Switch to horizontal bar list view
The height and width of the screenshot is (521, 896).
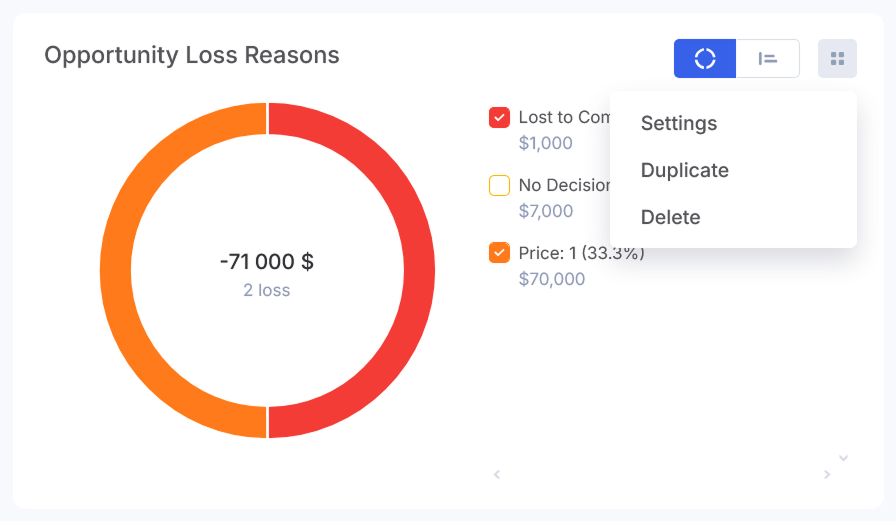coord(768,58)
